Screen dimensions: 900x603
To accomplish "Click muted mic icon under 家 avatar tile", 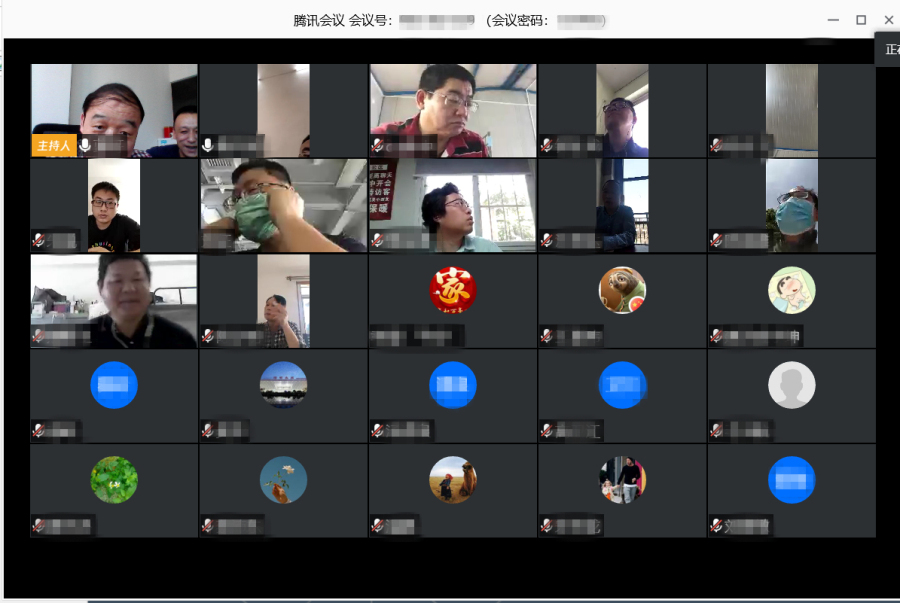I will [378, 337].
